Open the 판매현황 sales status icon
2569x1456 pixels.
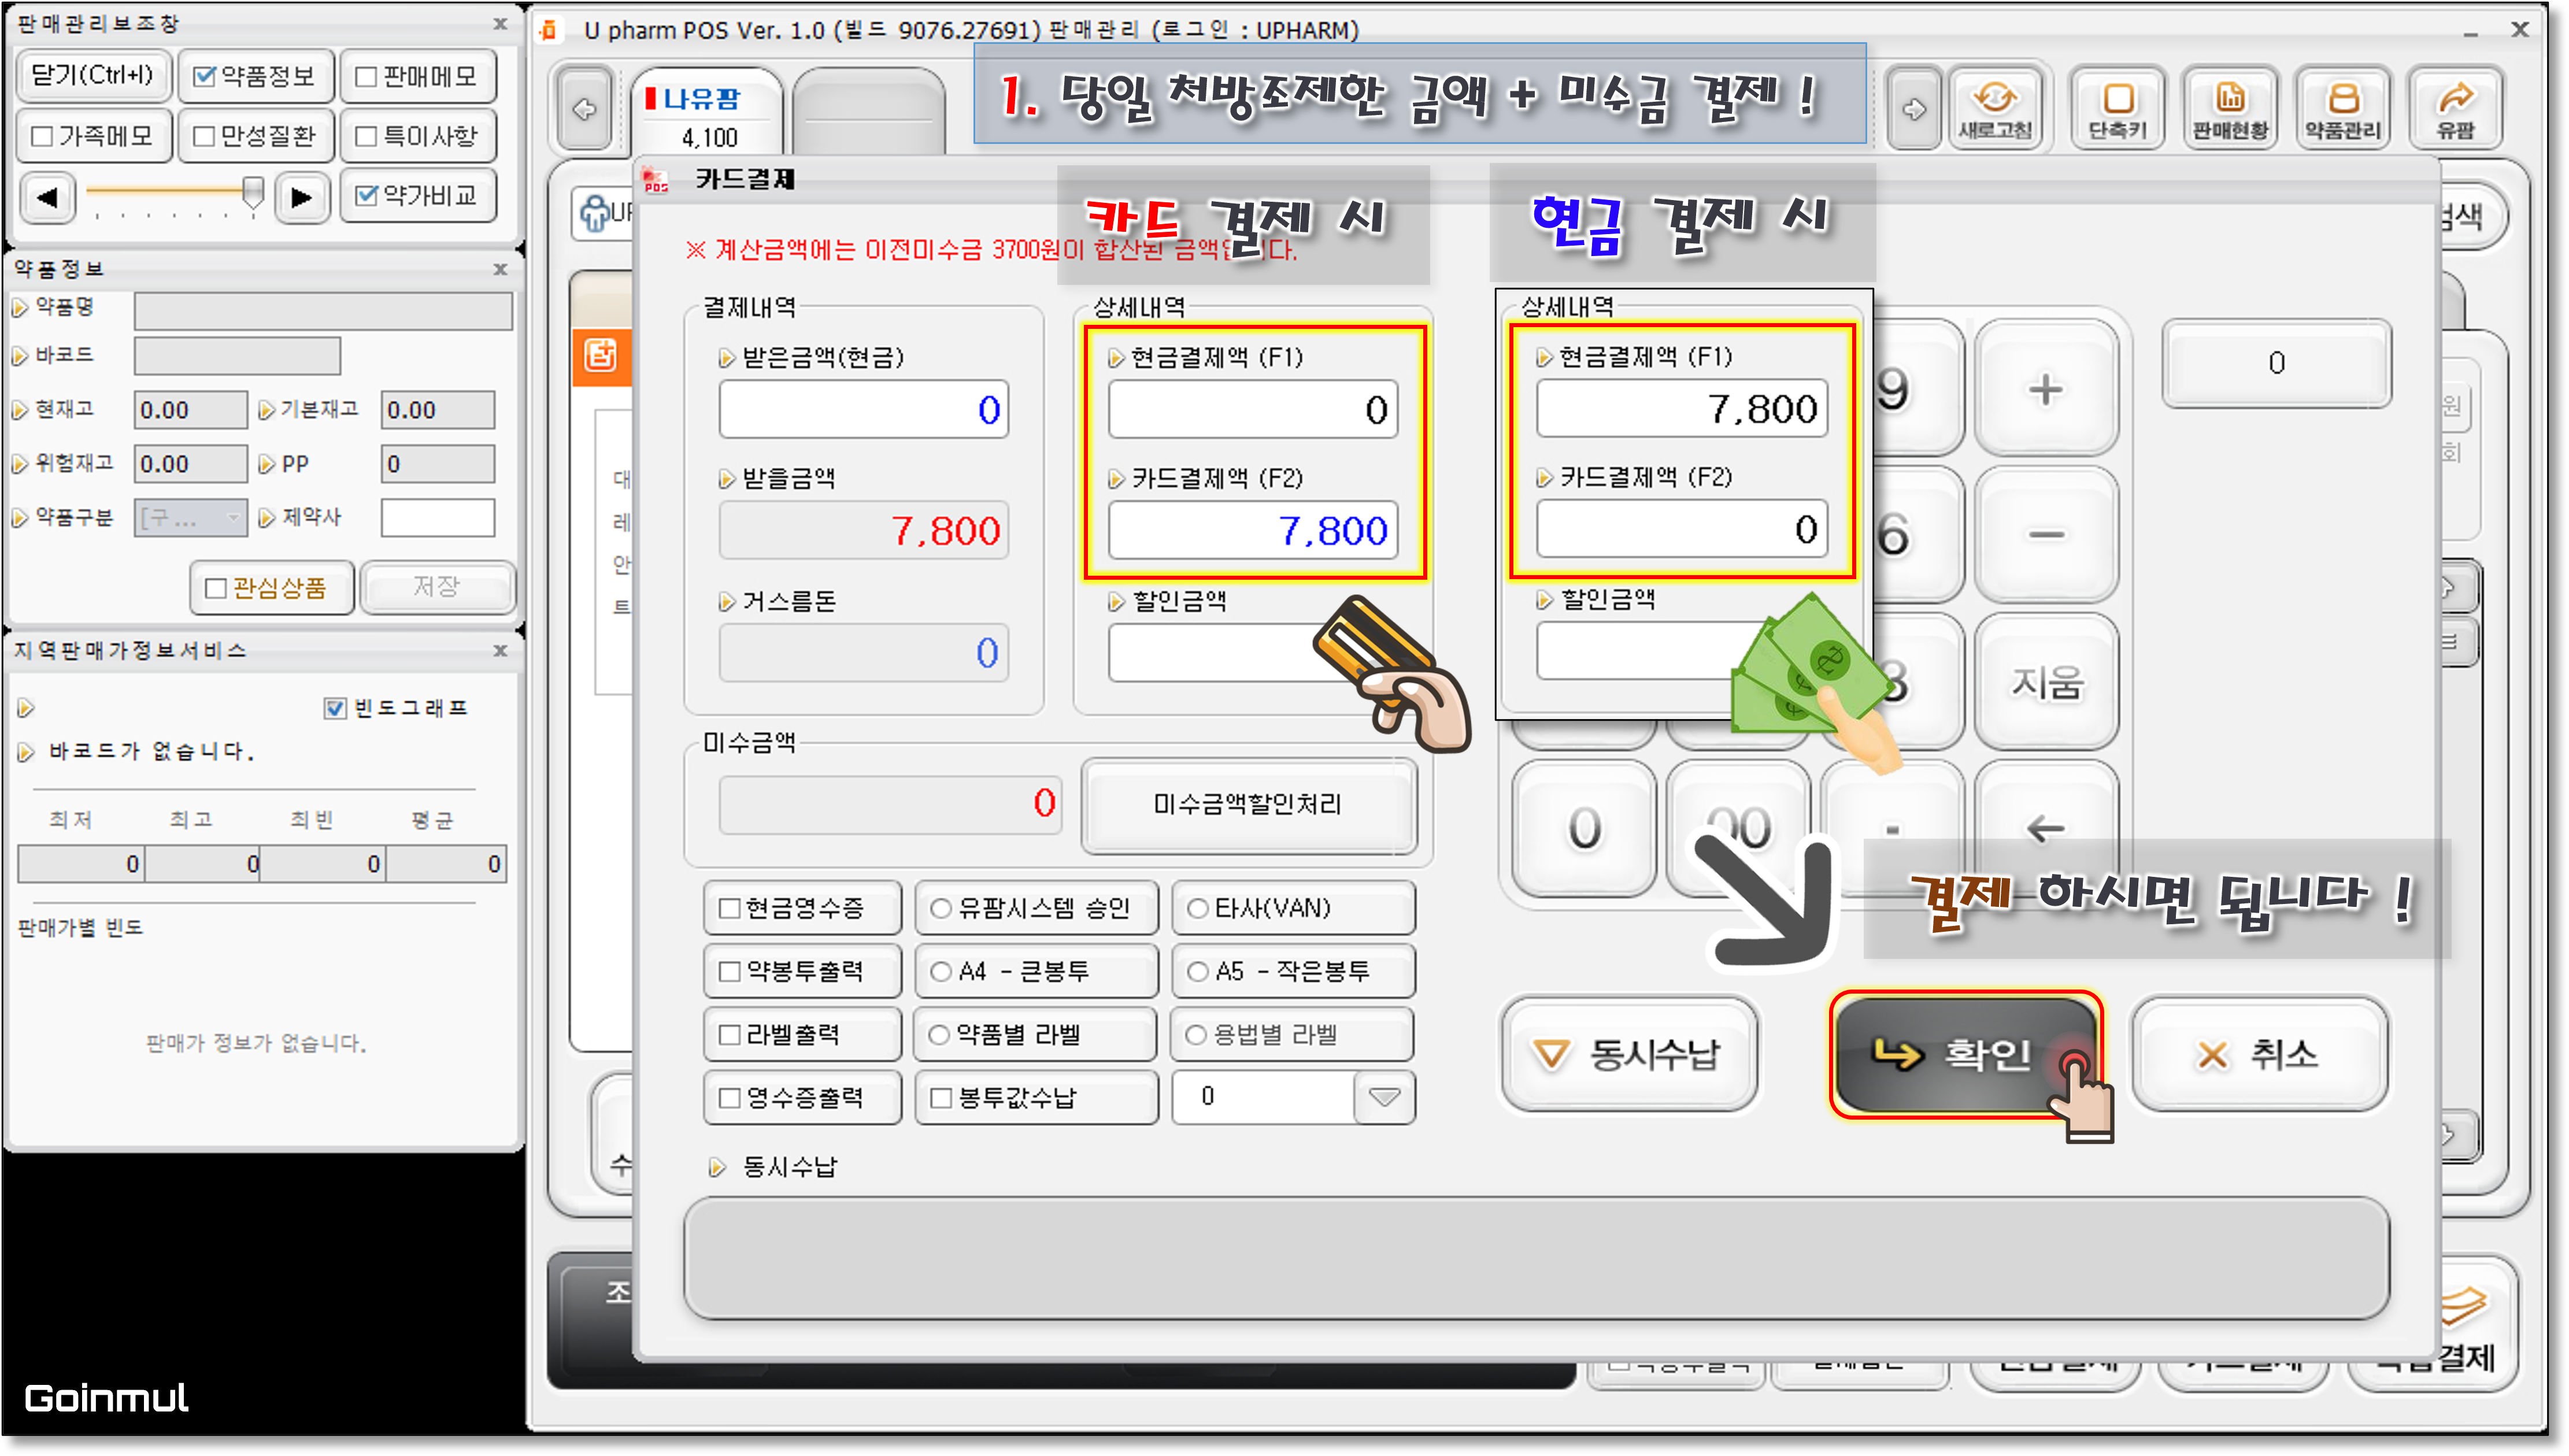[2230, 110]
